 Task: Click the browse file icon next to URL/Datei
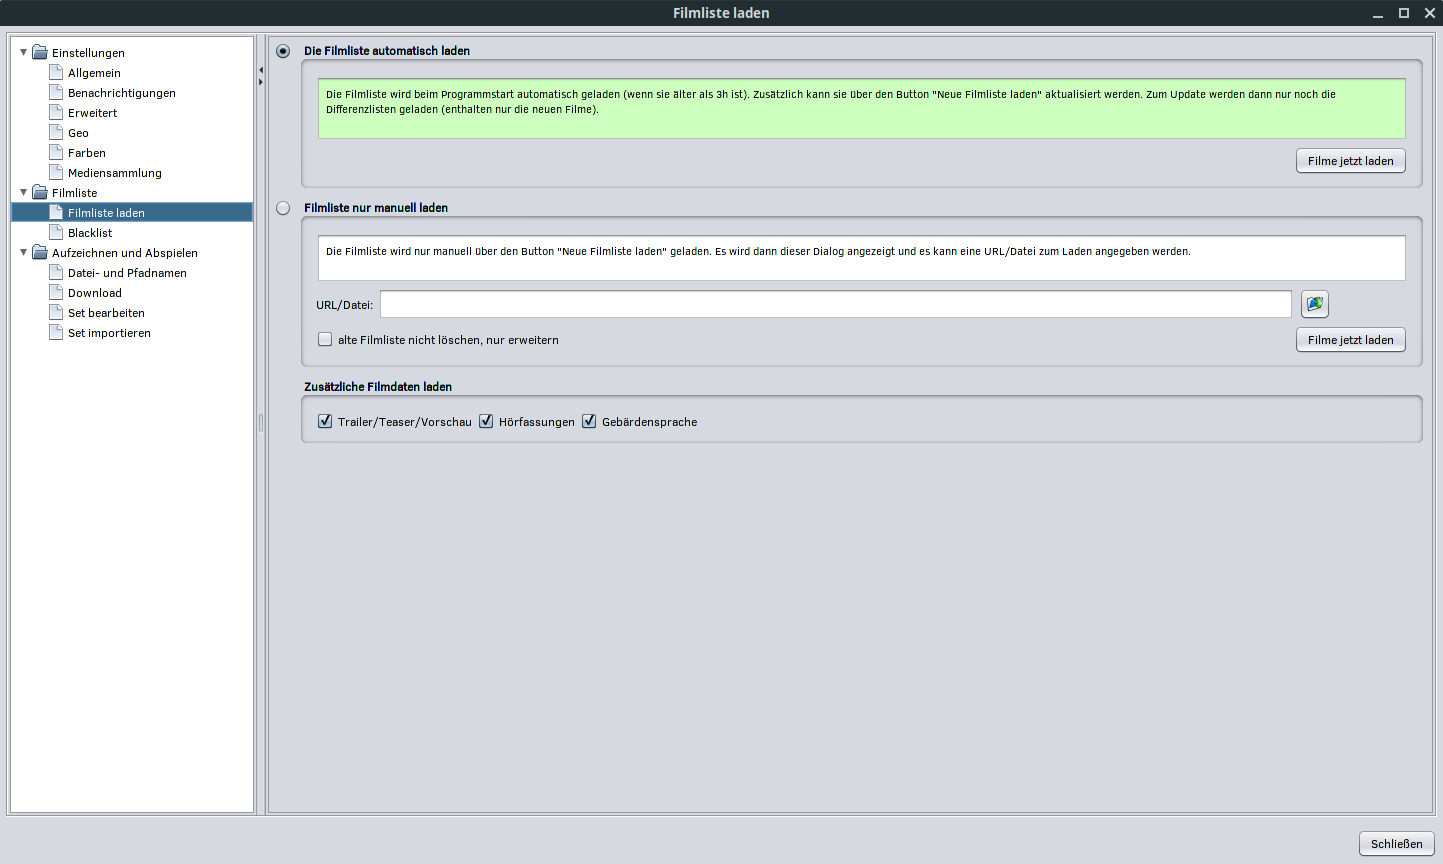(x=1314, y=304)
